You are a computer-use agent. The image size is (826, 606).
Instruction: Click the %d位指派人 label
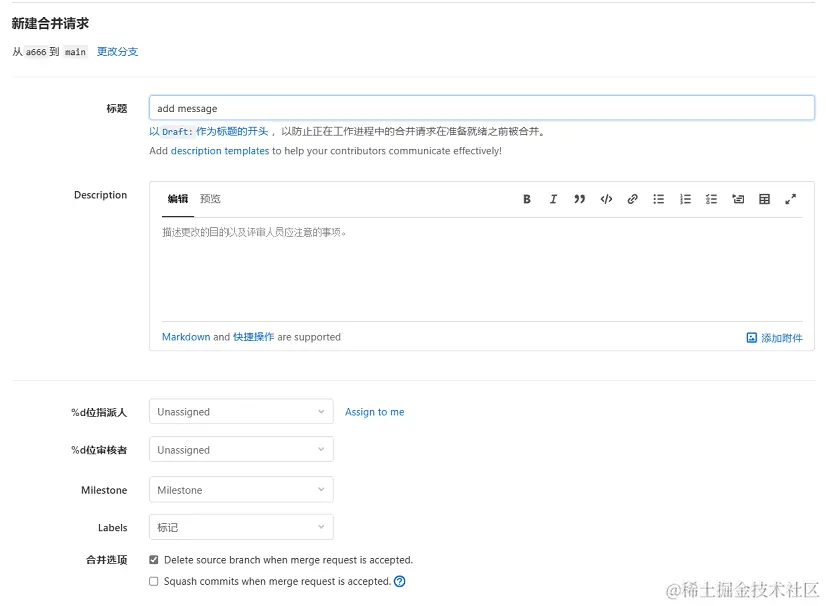[99, 412]
